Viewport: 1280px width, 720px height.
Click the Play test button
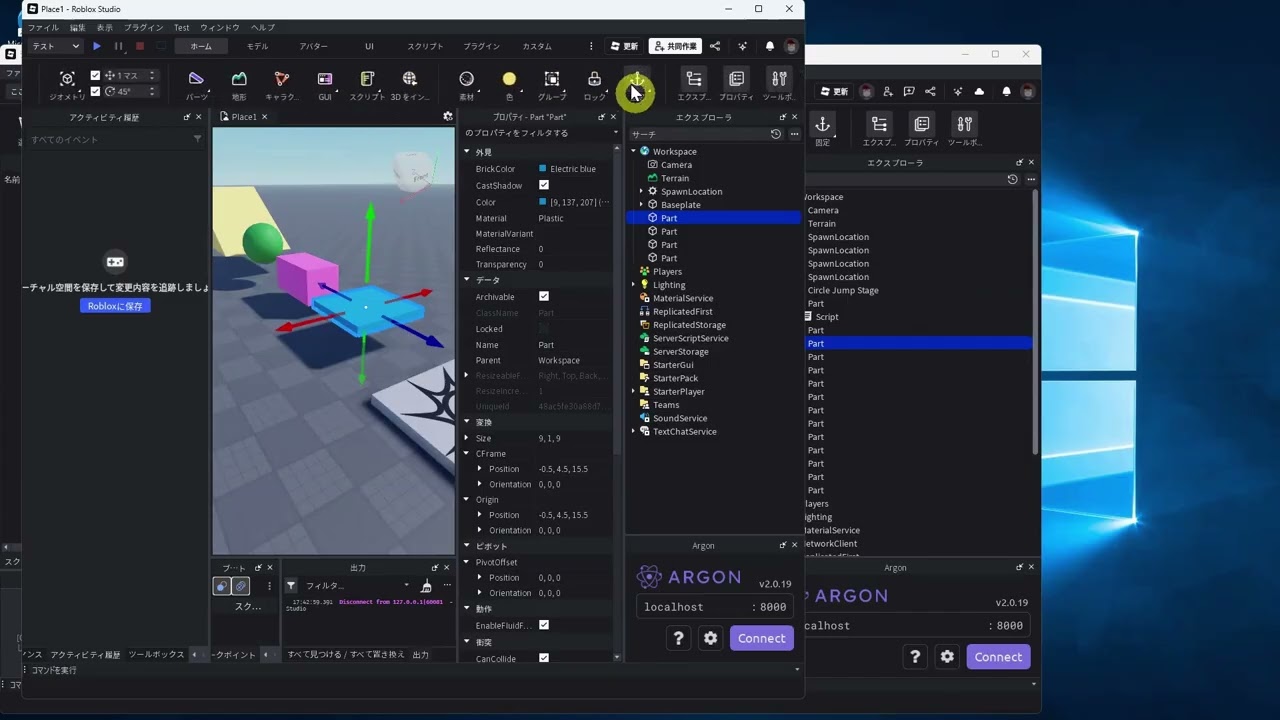97,46
